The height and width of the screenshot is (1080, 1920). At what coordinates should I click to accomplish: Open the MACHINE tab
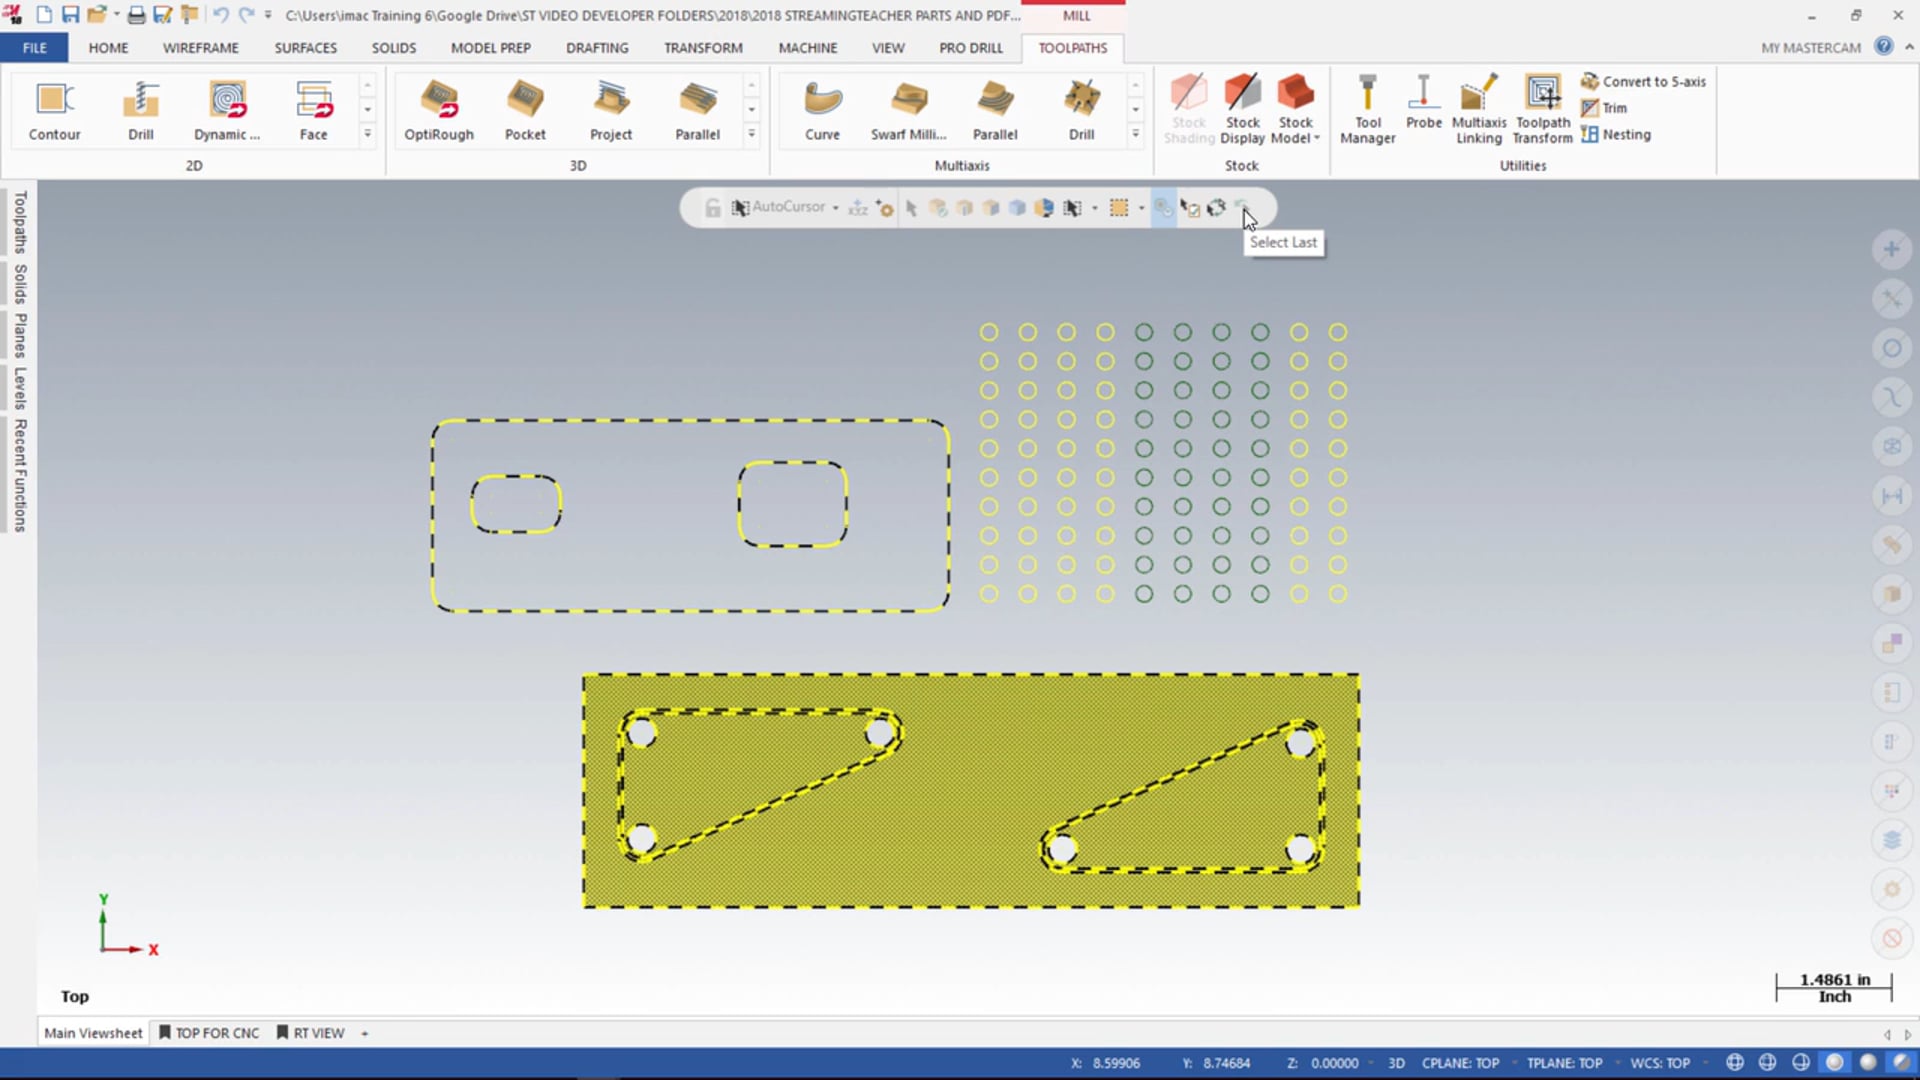808,47
